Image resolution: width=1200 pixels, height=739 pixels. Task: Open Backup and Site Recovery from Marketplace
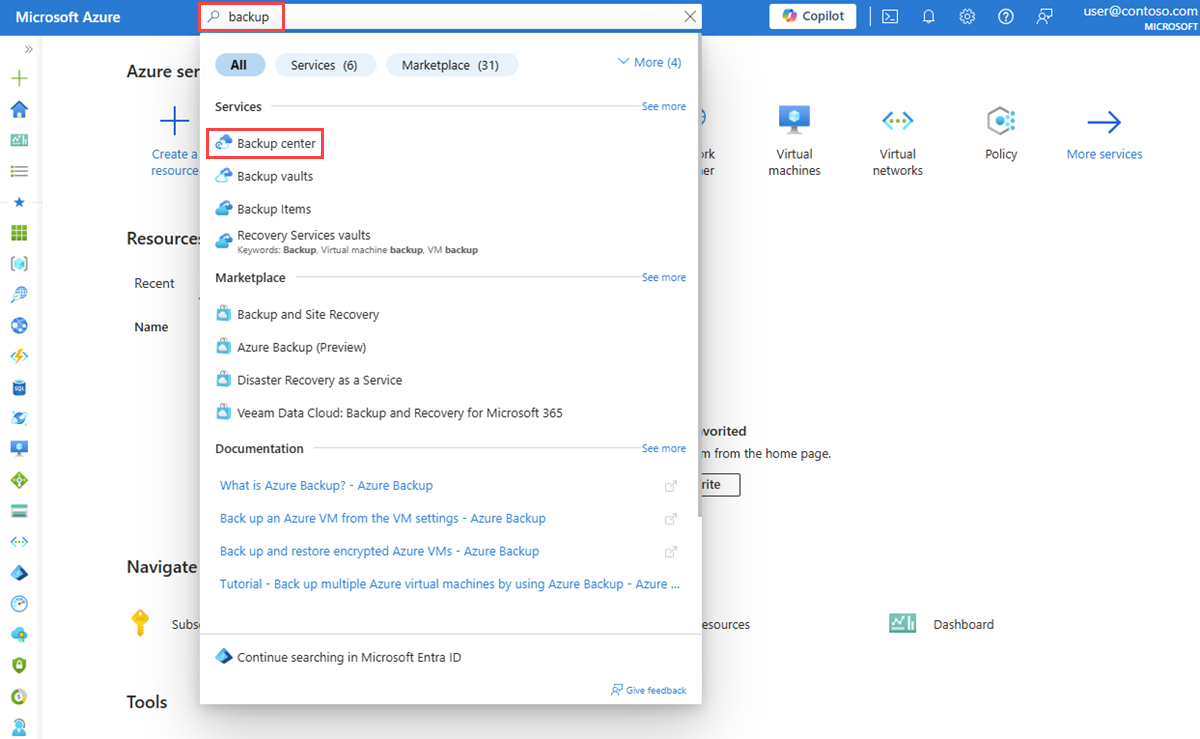coord(308,313)
